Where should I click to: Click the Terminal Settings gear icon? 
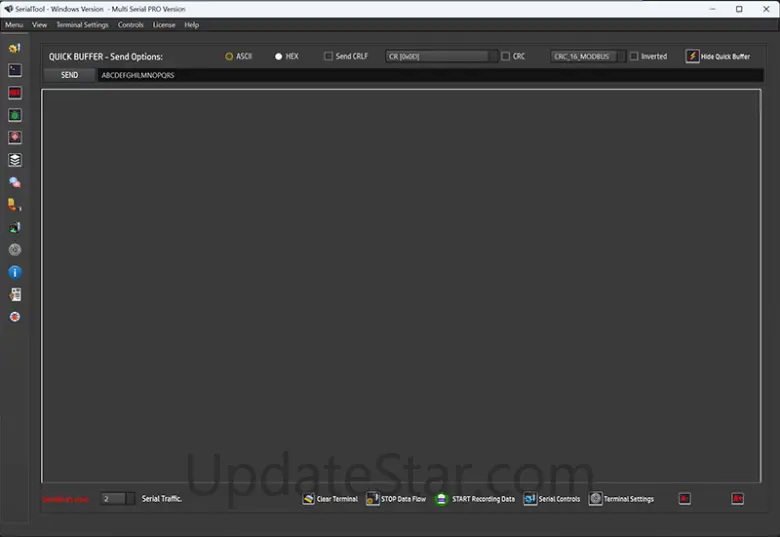click(595, 499)
